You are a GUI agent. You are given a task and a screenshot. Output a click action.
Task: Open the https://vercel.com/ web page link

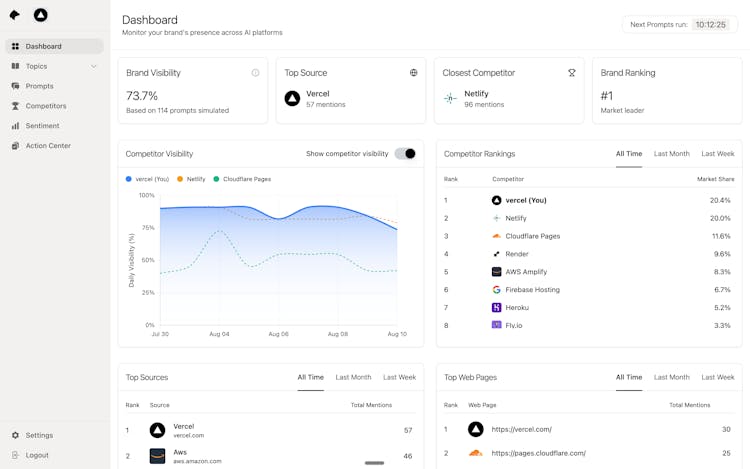[521, 429]
